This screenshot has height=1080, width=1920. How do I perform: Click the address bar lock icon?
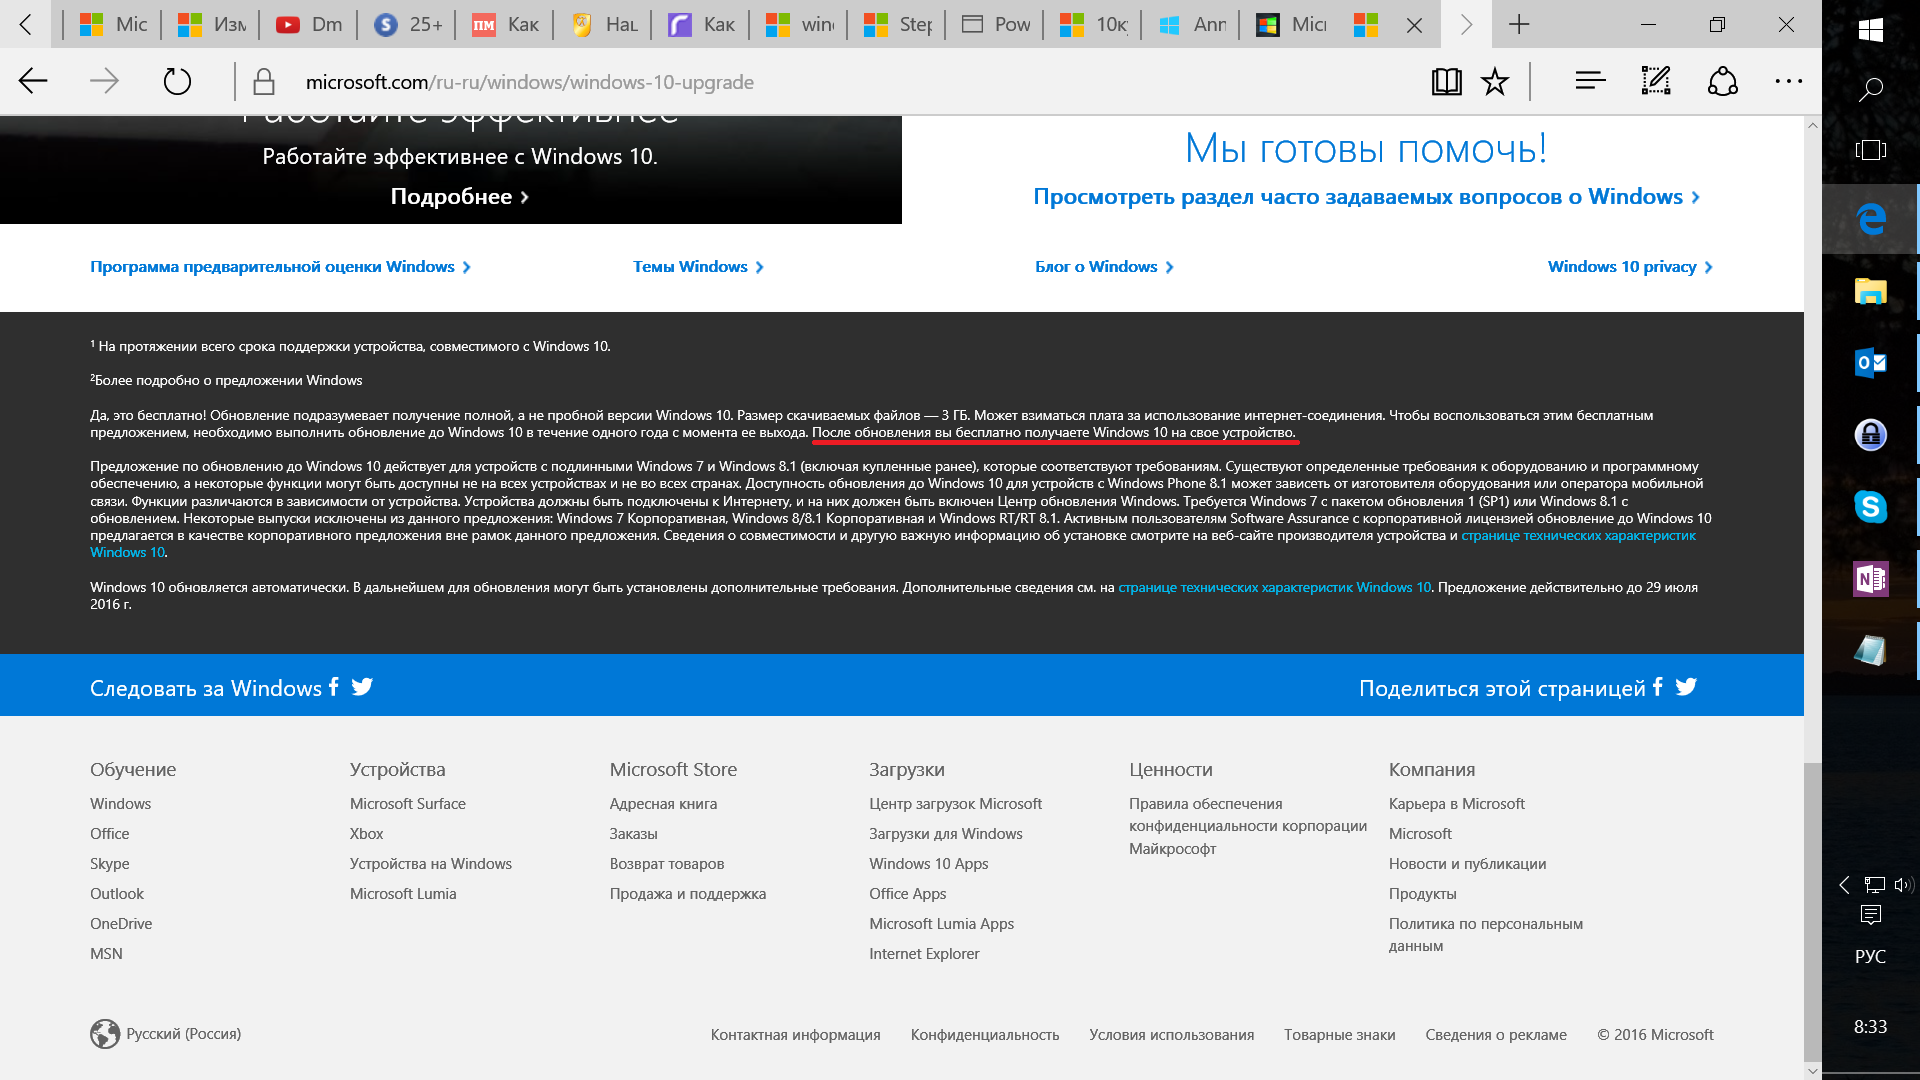click(262, 82)
